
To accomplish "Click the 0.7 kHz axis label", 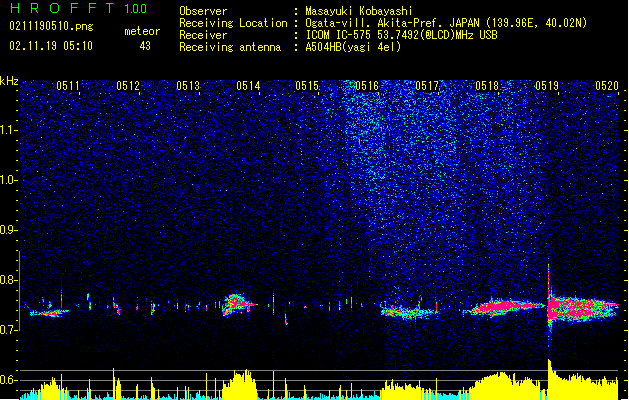I will [x=9, y=330].
